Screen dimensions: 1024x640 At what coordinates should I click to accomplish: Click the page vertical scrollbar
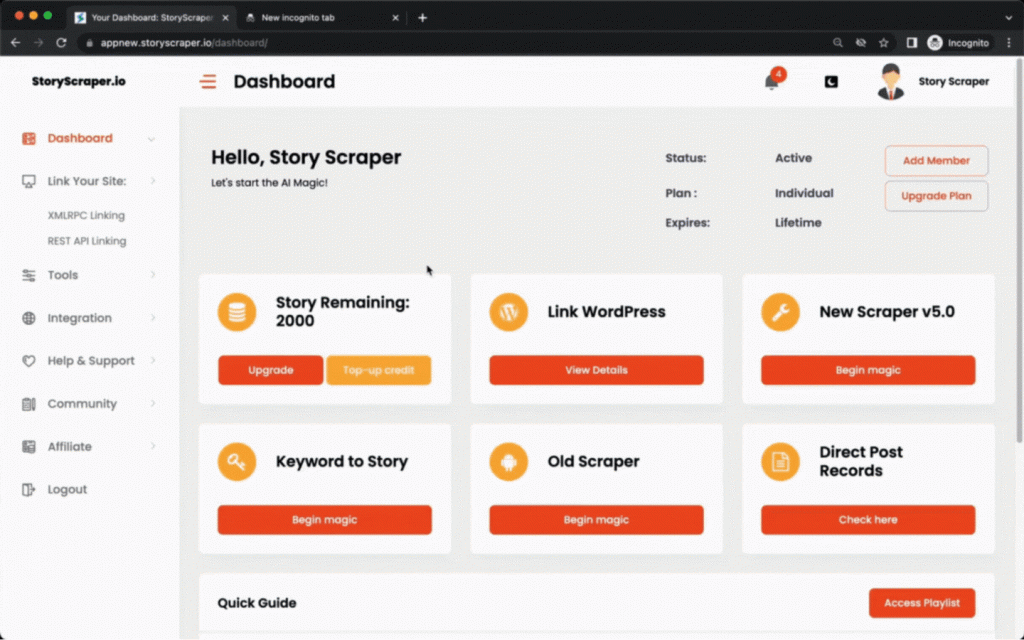point(1018,250)
